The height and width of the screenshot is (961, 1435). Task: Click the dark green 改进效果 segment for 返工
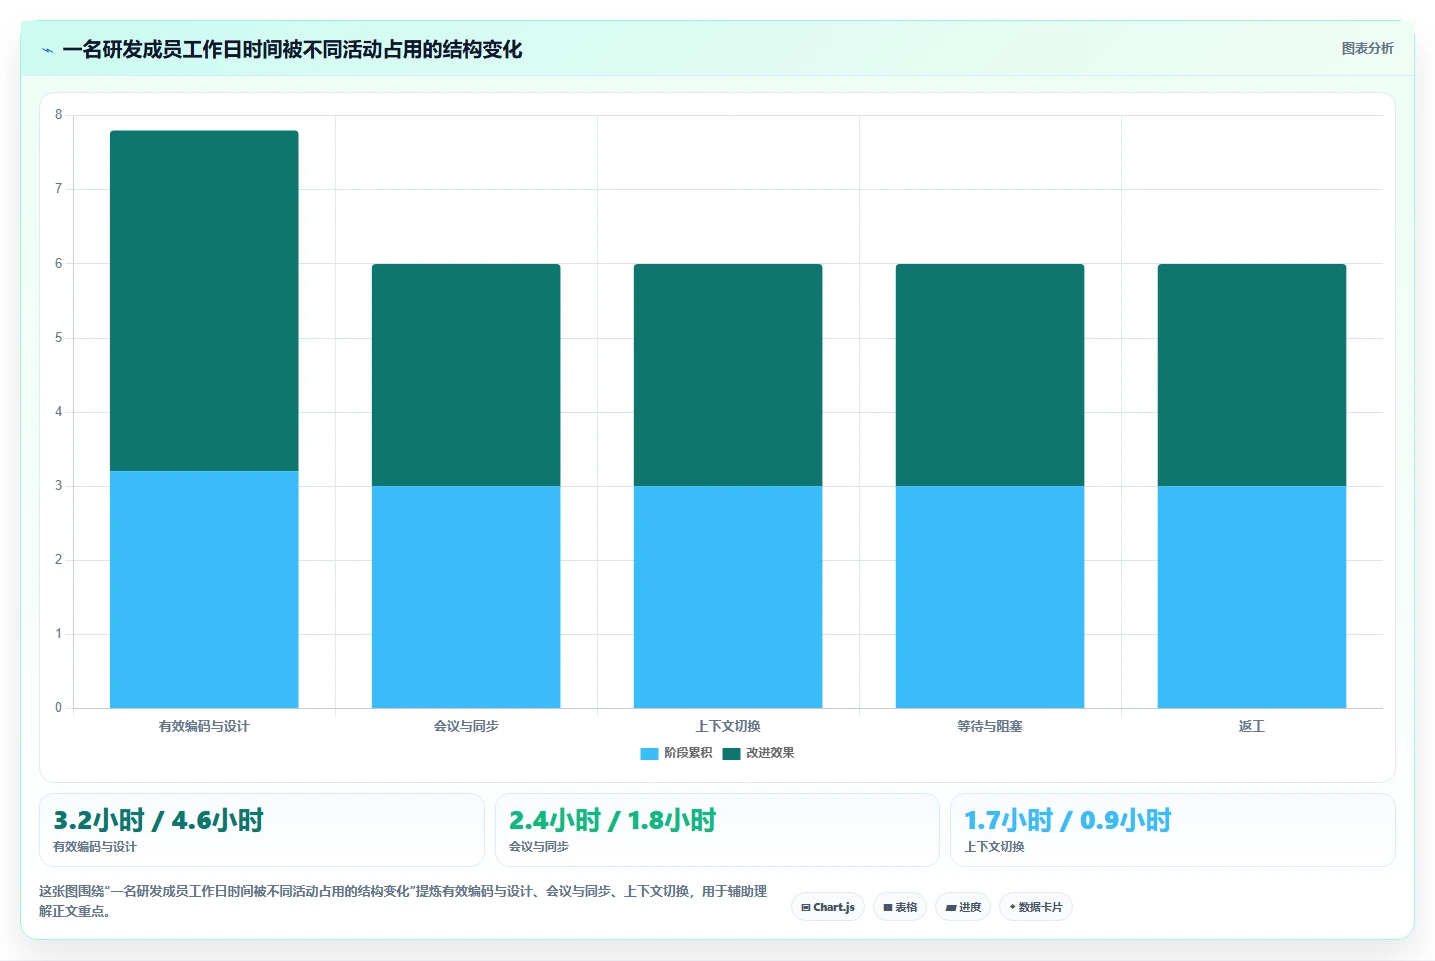(x=1252, y=375)
